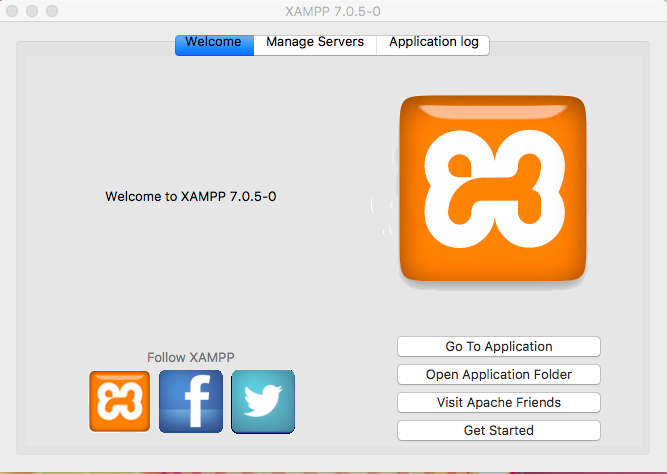Open the XAMPP Facebook page icon
This screenshot has height=474, width=667.
click(191, 401)
